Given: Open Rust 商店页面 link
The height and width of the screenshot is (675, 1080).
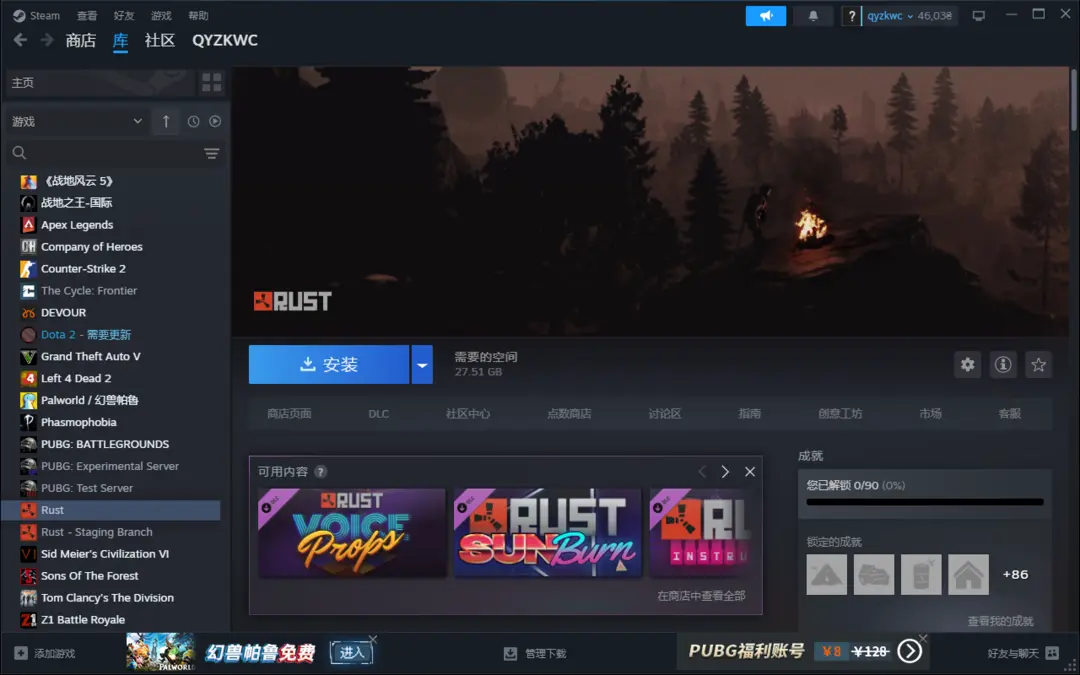Looking at the screenshot, I should (289, 414).
